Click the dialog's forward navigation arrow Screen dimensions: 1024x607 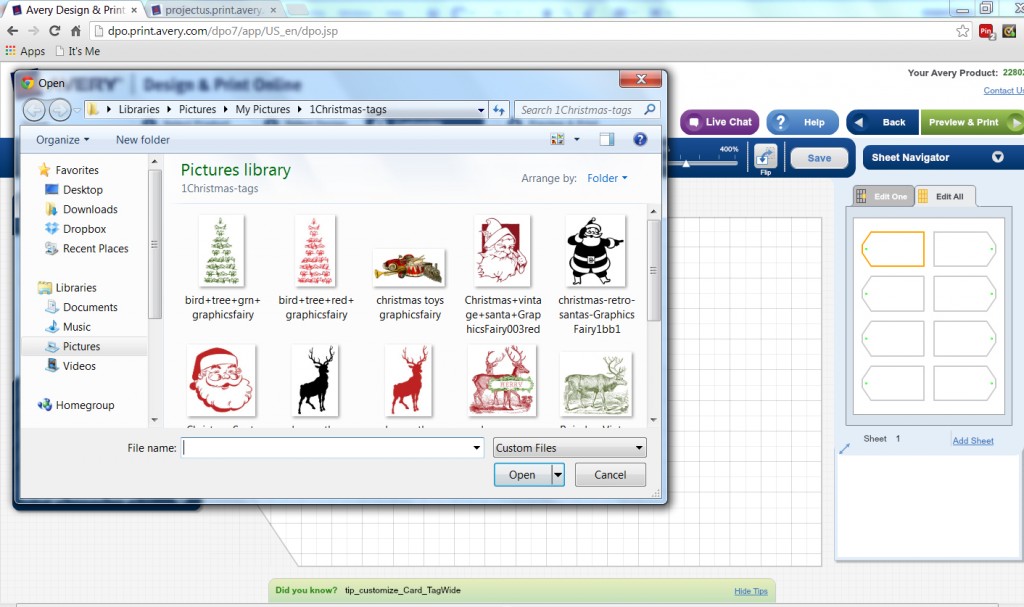pos(60,110)
